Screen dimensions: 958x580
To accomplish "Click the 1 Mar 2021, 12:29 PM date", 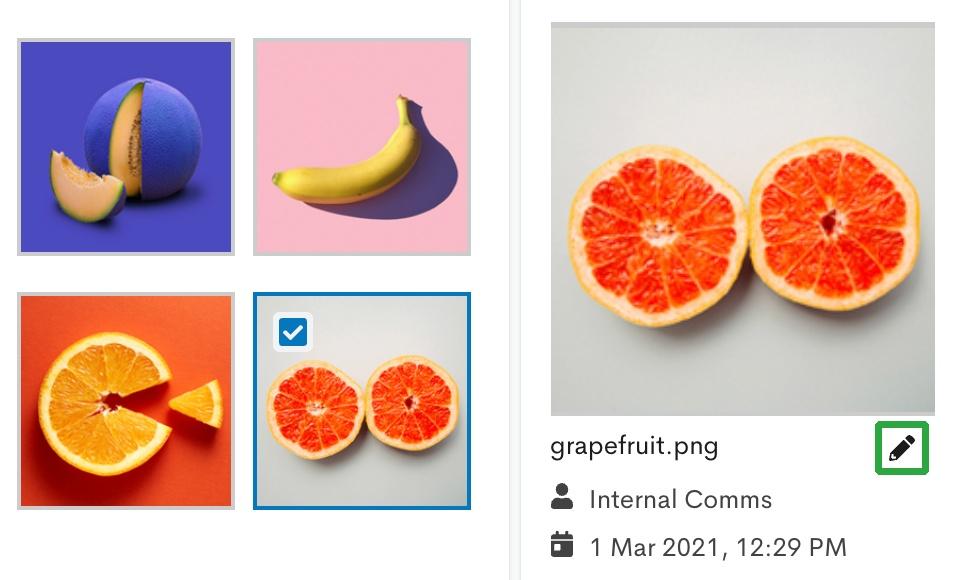I will pyautogui.click(x=718, y=547).
